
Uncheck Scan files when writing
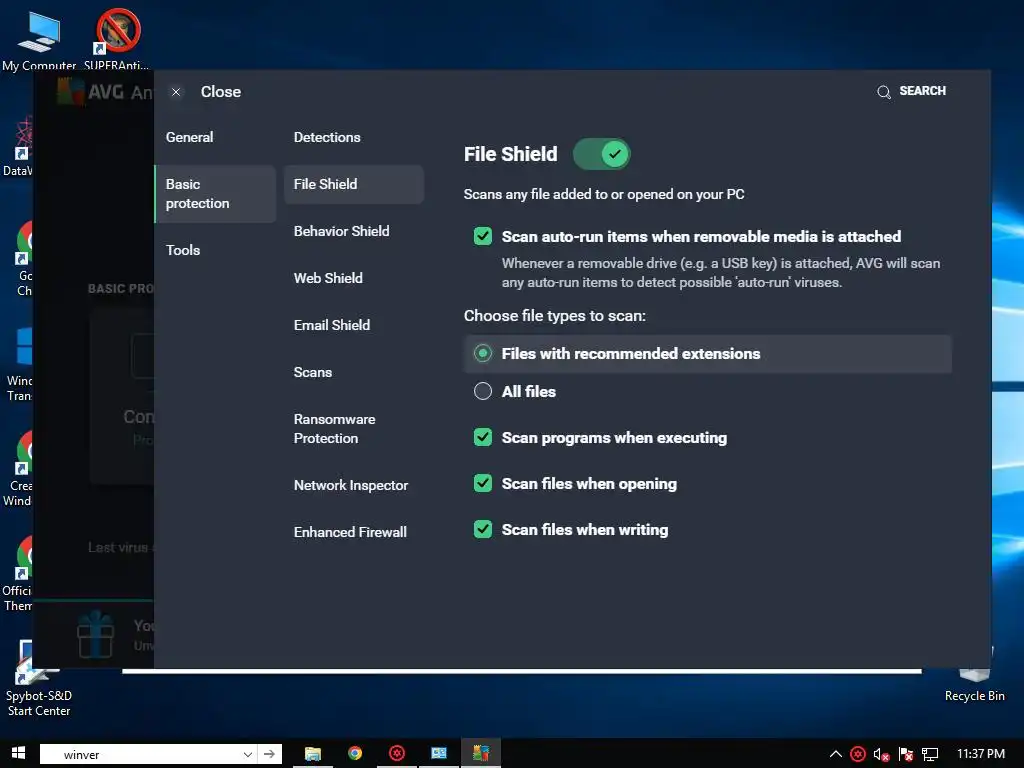tap(483, 529)
